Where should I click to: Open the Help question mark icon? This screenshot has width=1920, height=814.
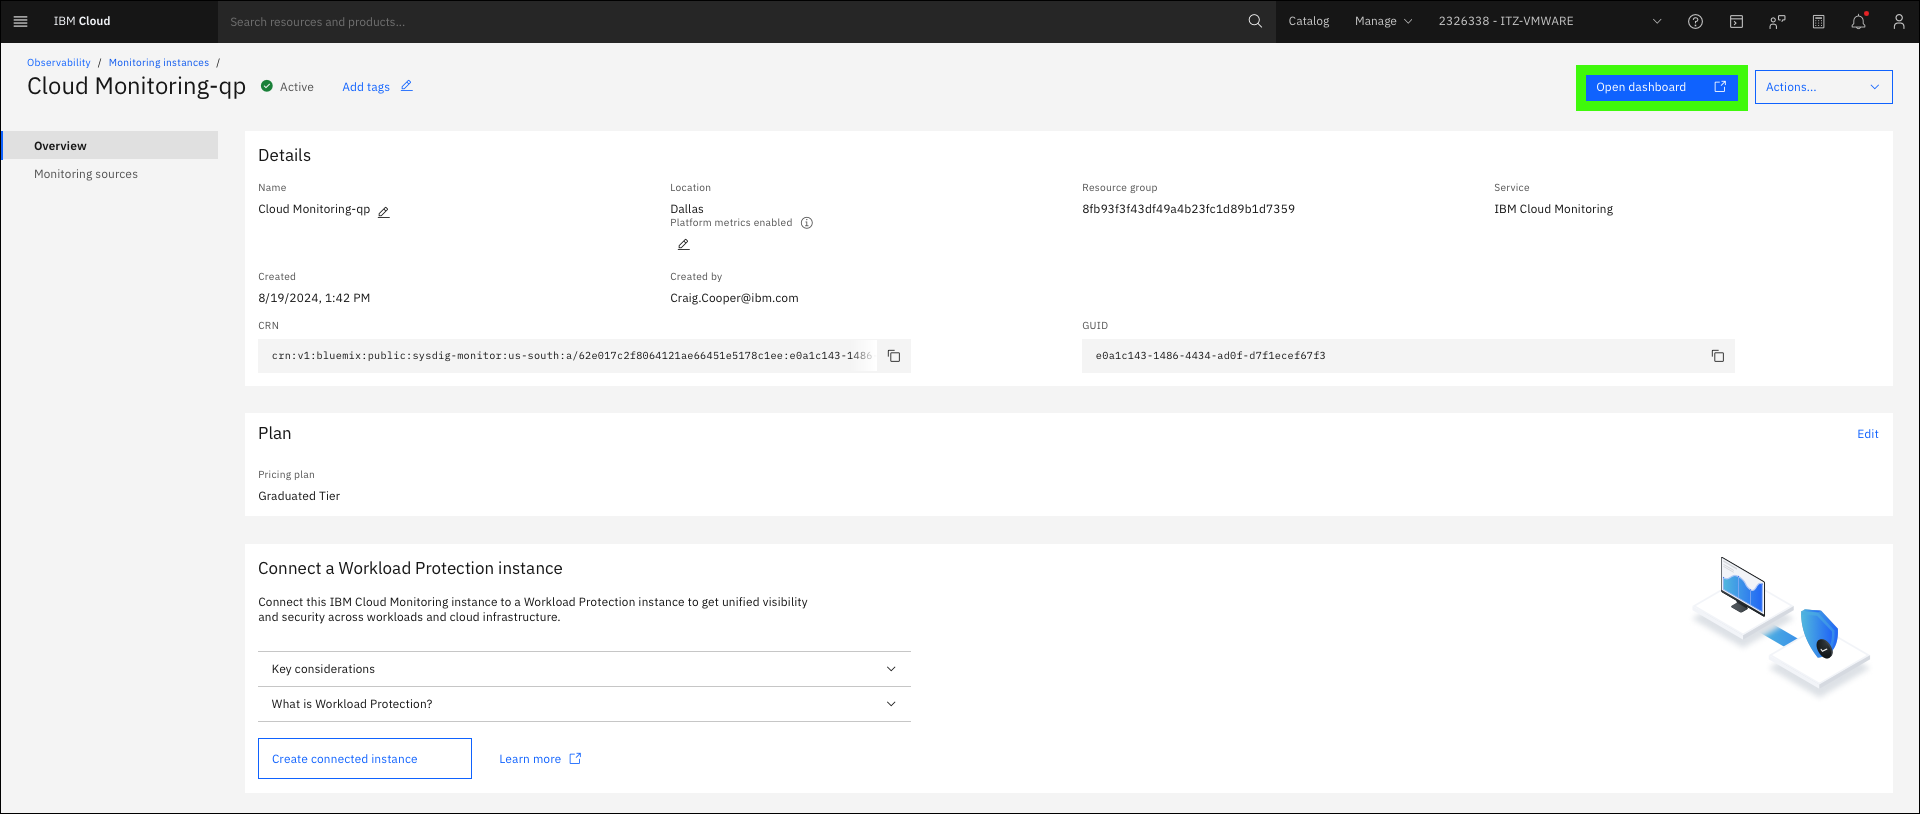click(1695, 21)
